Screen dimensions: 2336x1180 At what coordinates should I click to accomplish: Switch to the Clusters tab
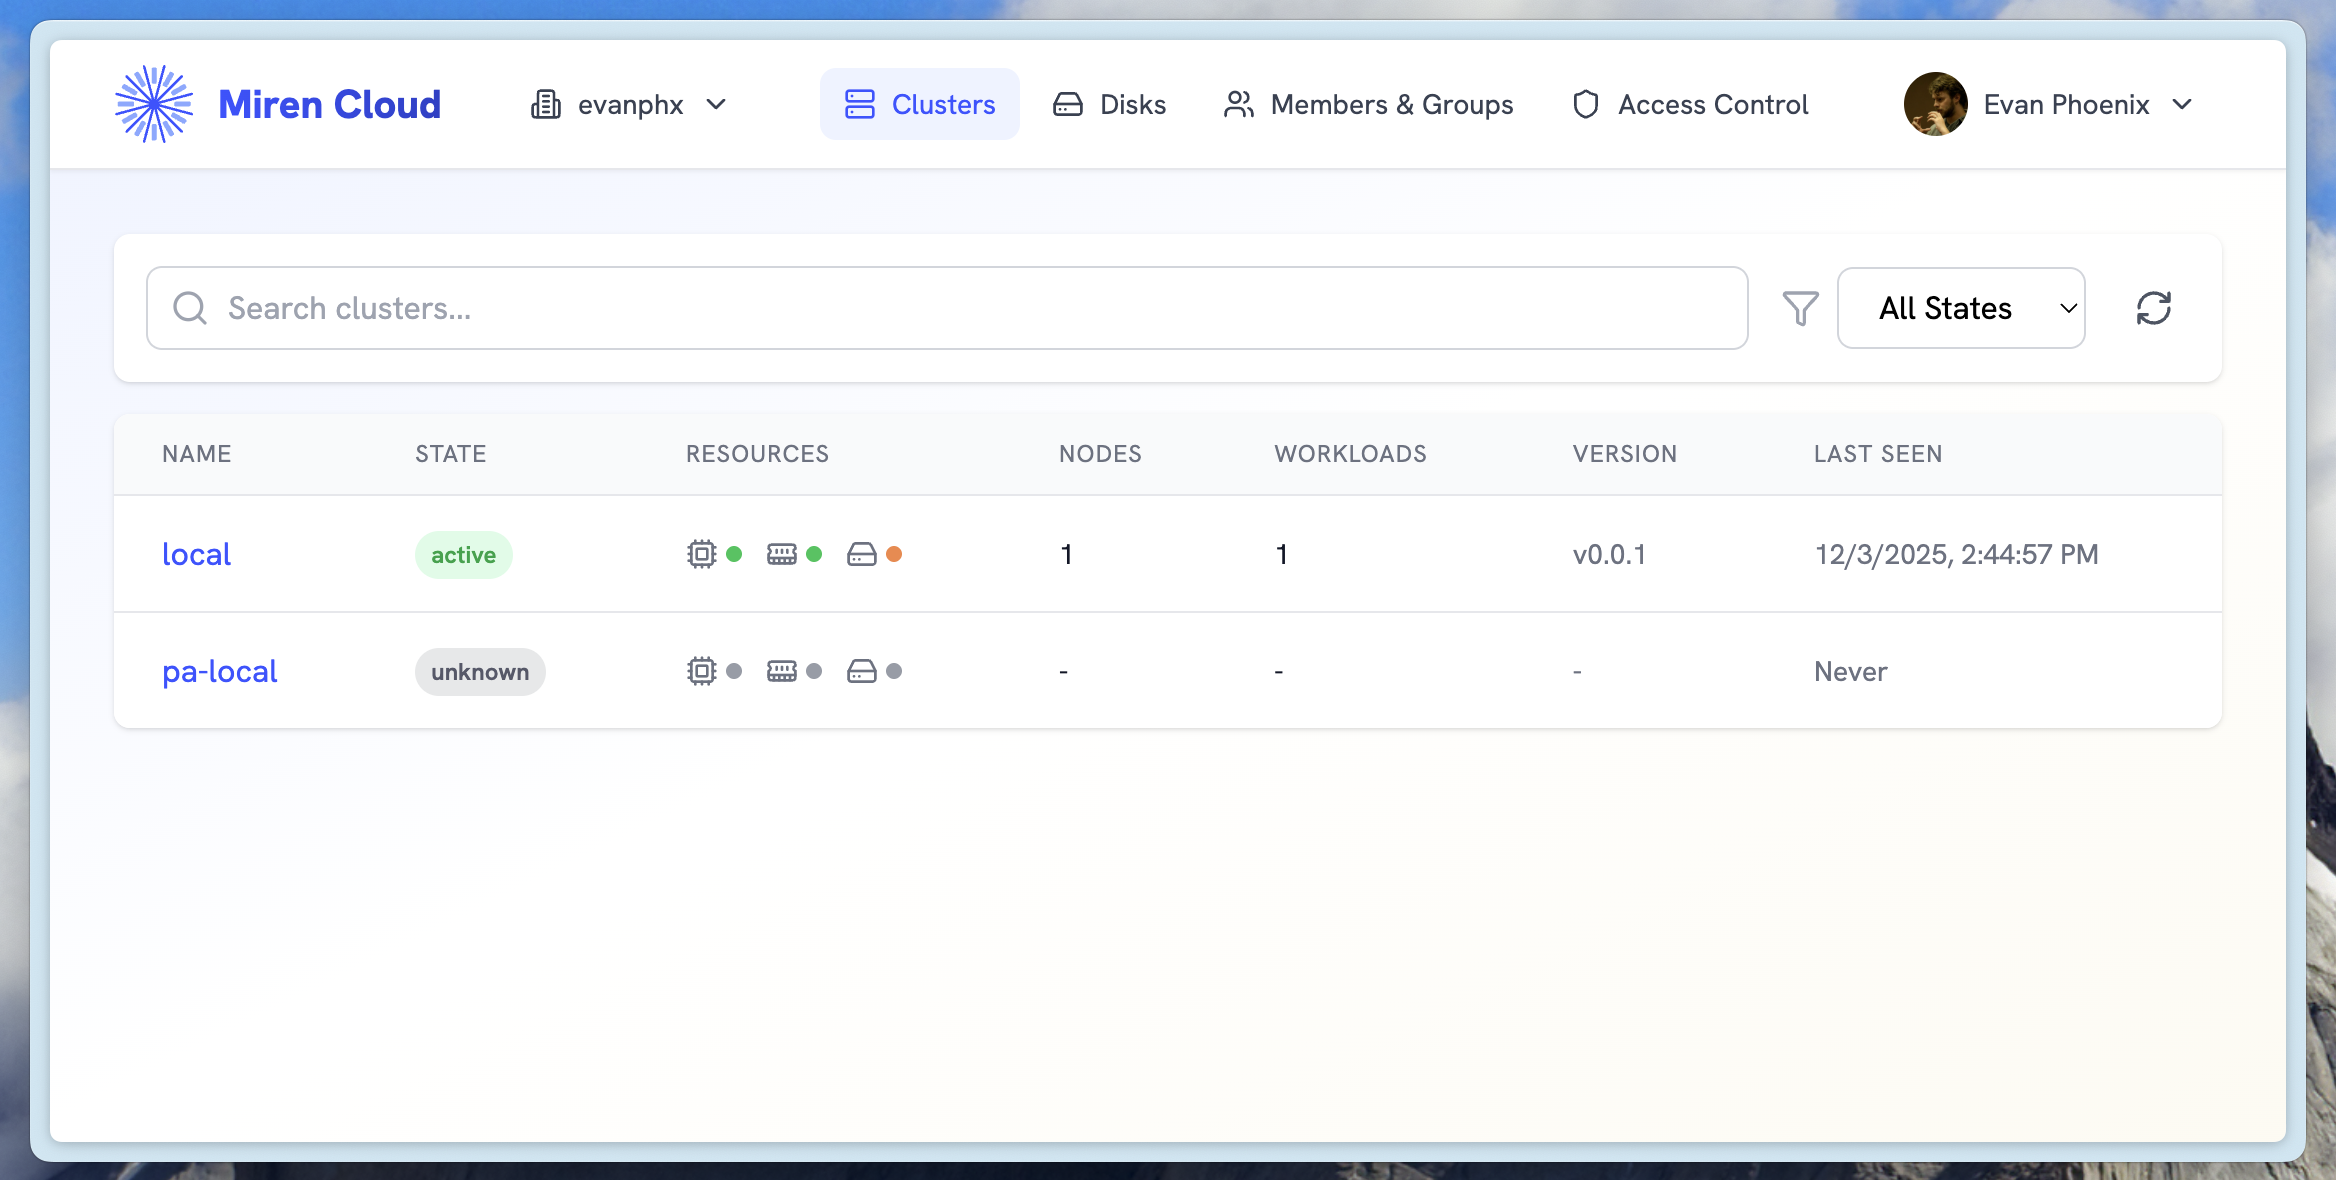click(919, 103)
